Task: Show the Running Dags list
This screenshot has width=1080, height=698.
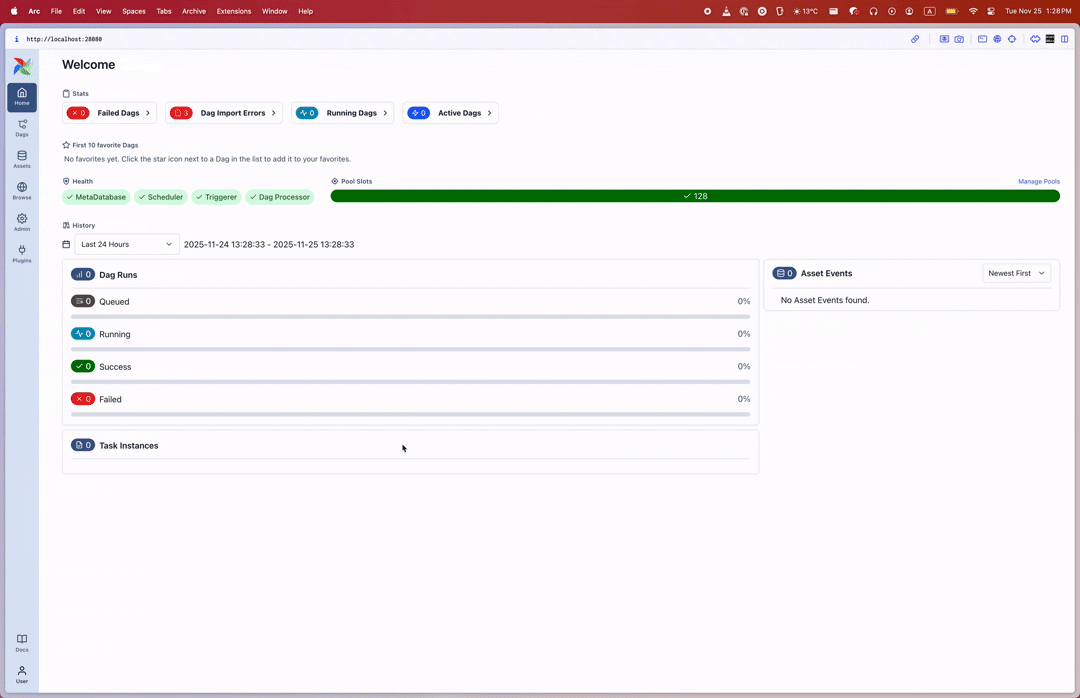Action: coord(342,113)
